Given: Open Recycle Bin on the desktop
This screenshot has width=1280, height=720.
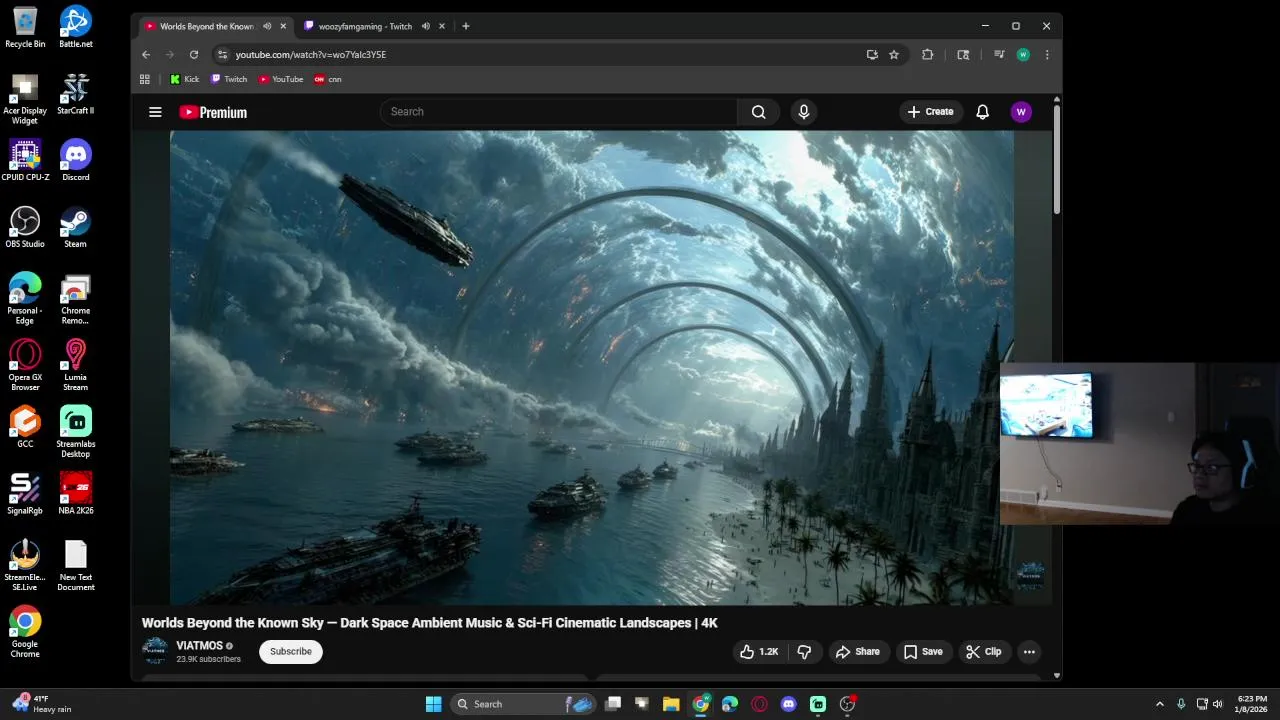Looking at the screenshot, I should 25,27.
